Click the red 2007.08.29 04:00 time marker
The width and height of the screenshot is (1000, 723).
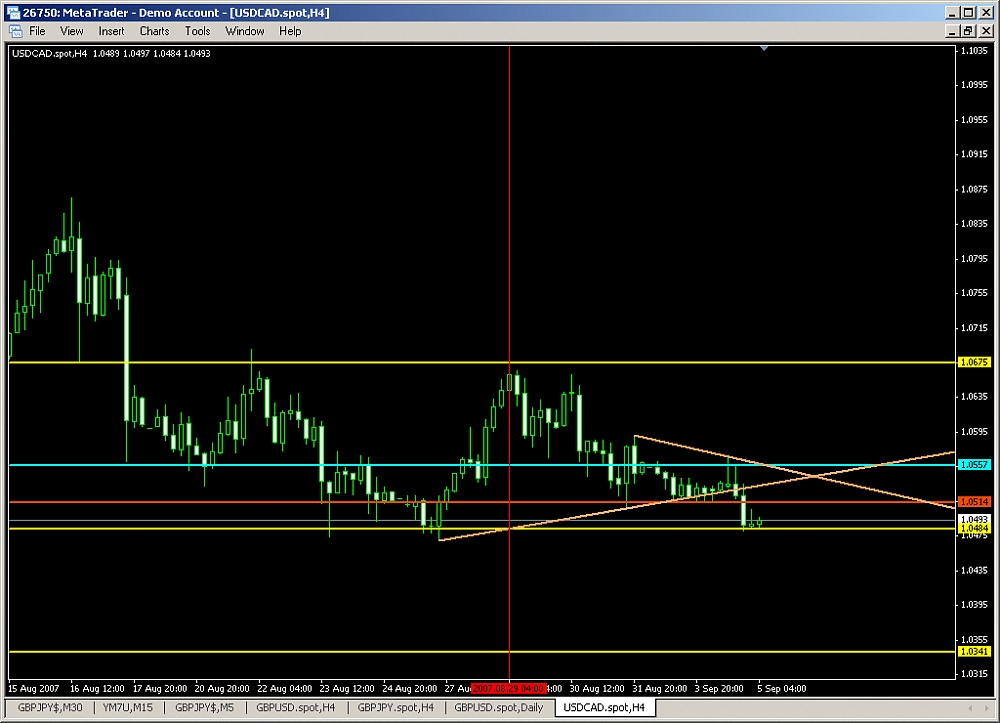(508, 689)
